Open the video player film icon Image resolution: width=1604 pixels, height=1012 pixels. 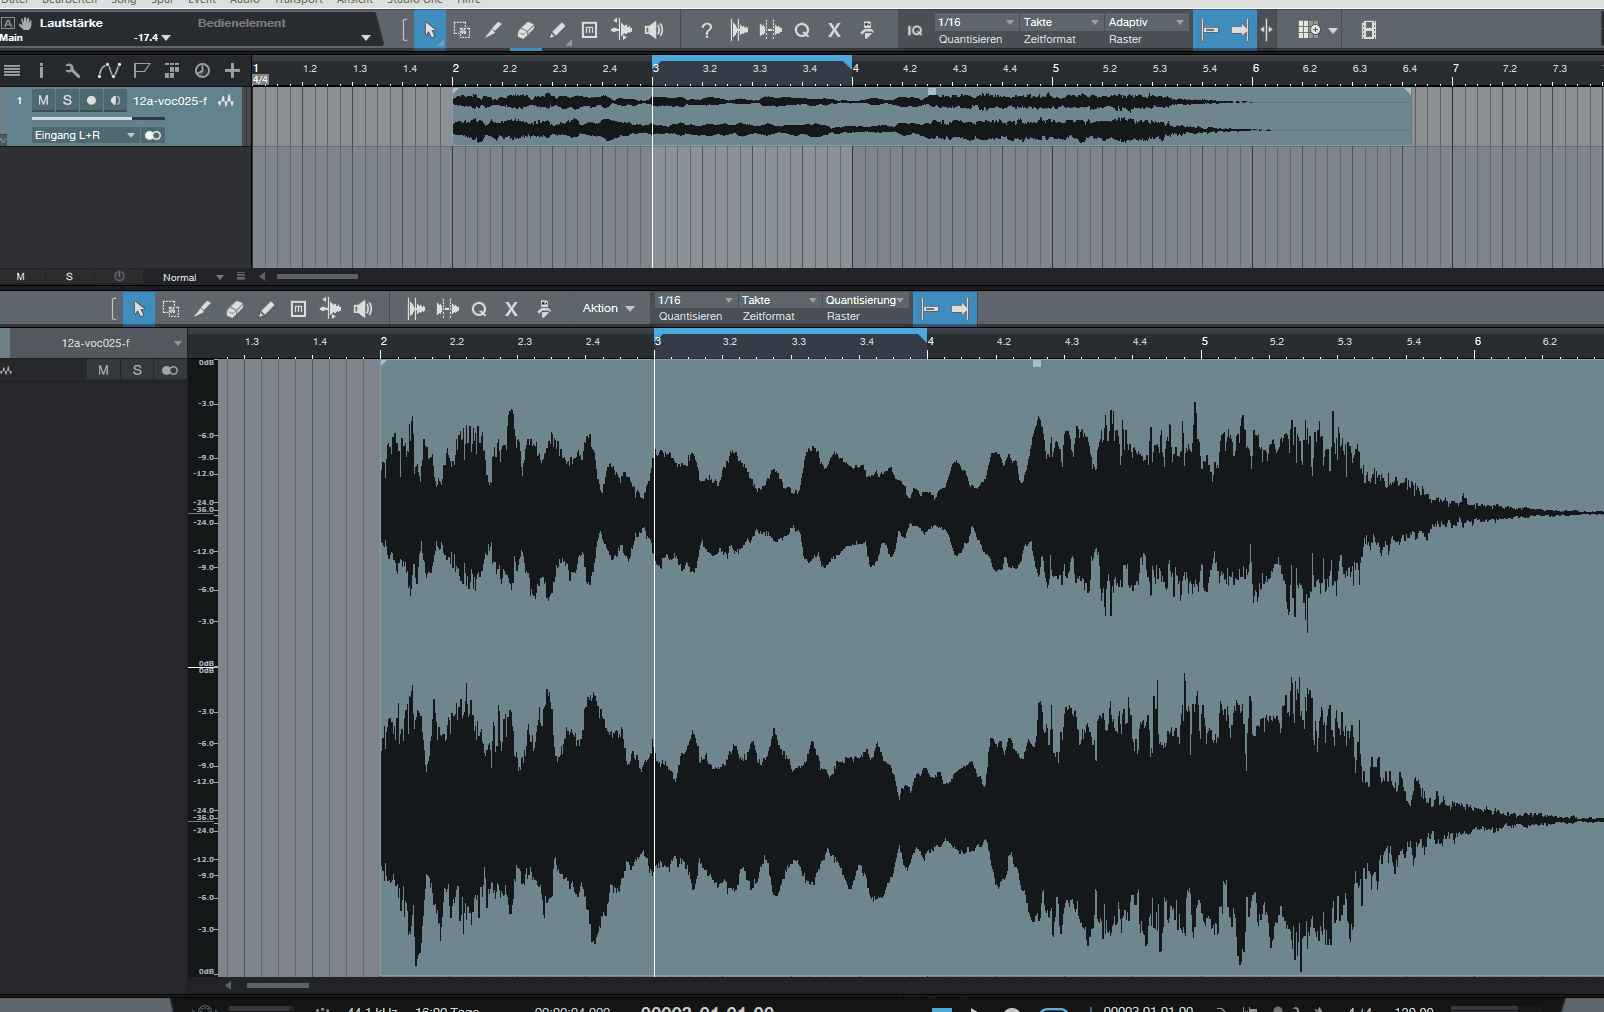1368,30
